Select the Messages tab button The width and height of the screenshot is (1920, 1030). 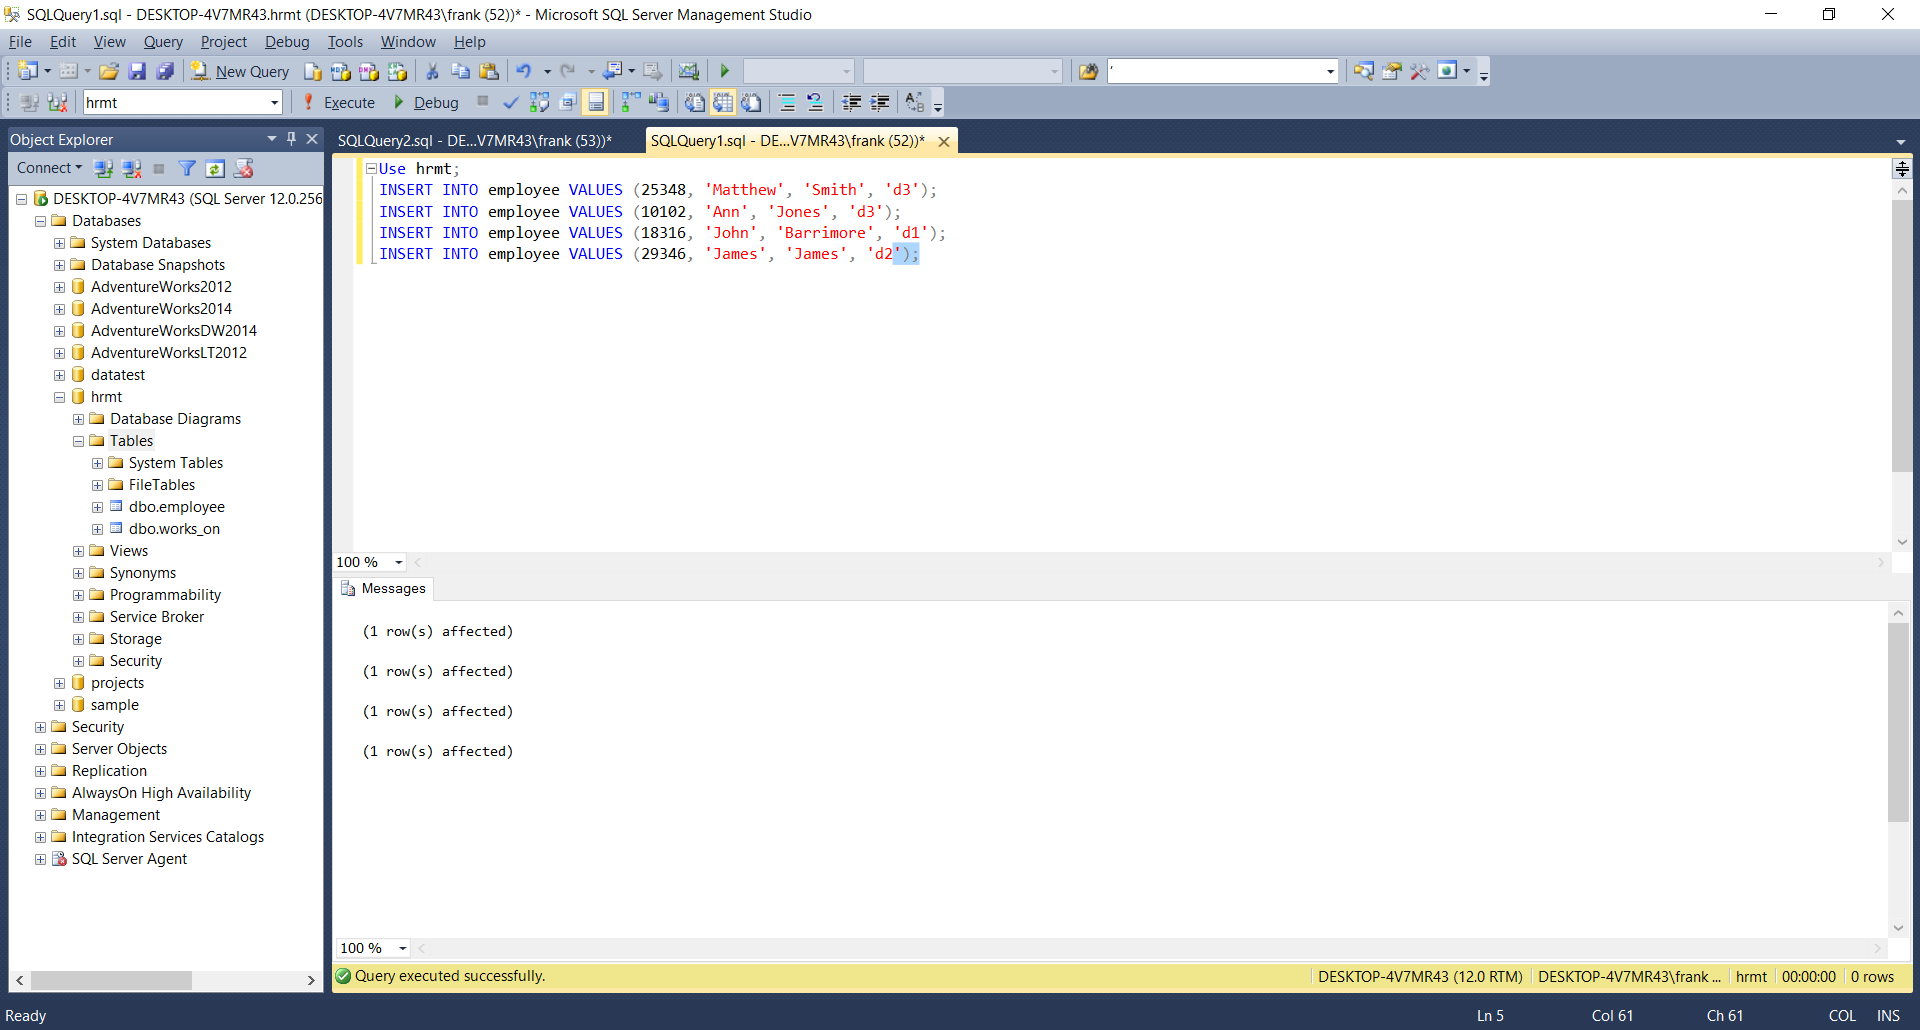click(392, 588)
